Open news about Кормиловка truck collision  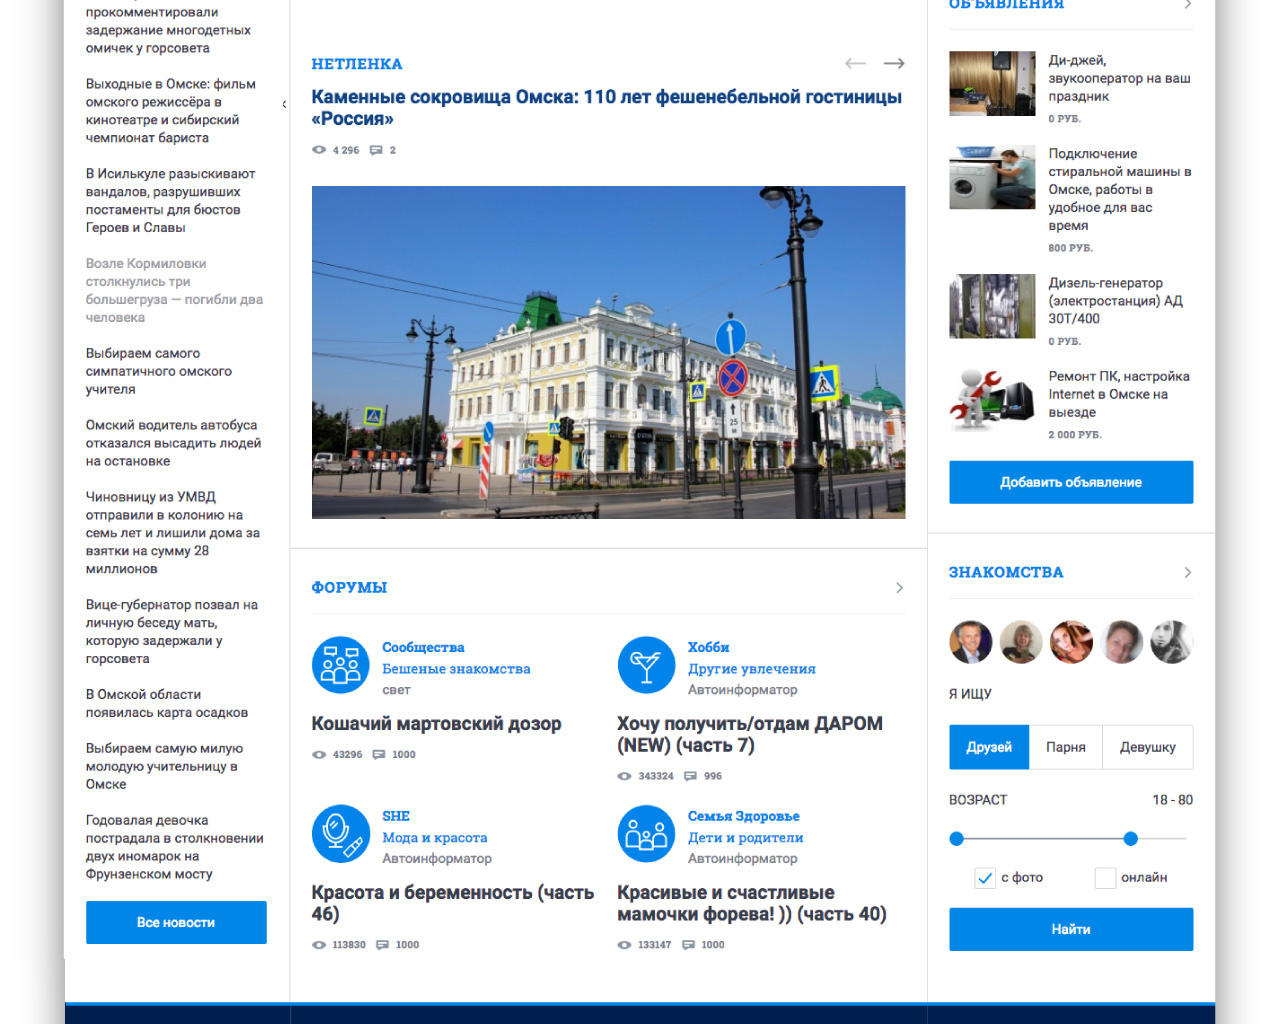175,291
